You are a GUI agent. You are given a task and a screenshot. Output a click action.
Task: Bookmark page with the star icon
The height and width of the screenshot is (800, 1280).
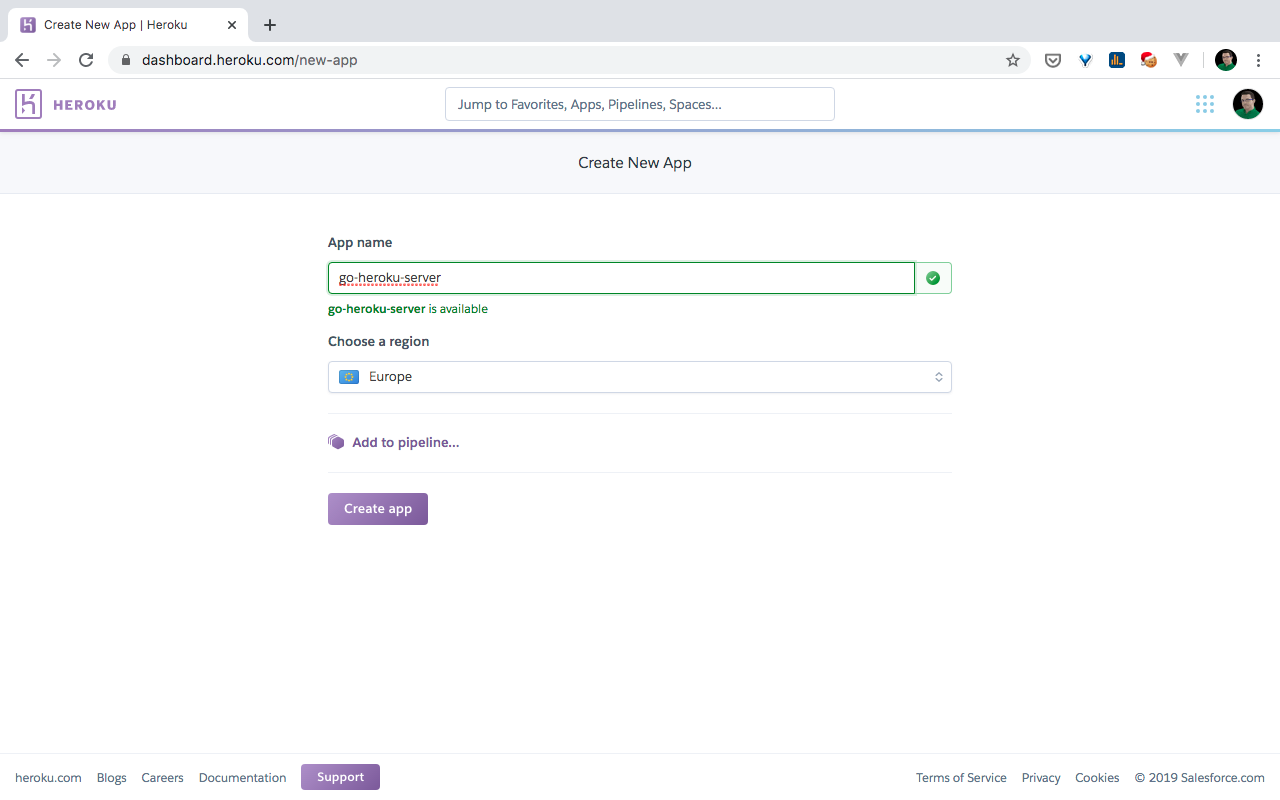point(1013,60)
